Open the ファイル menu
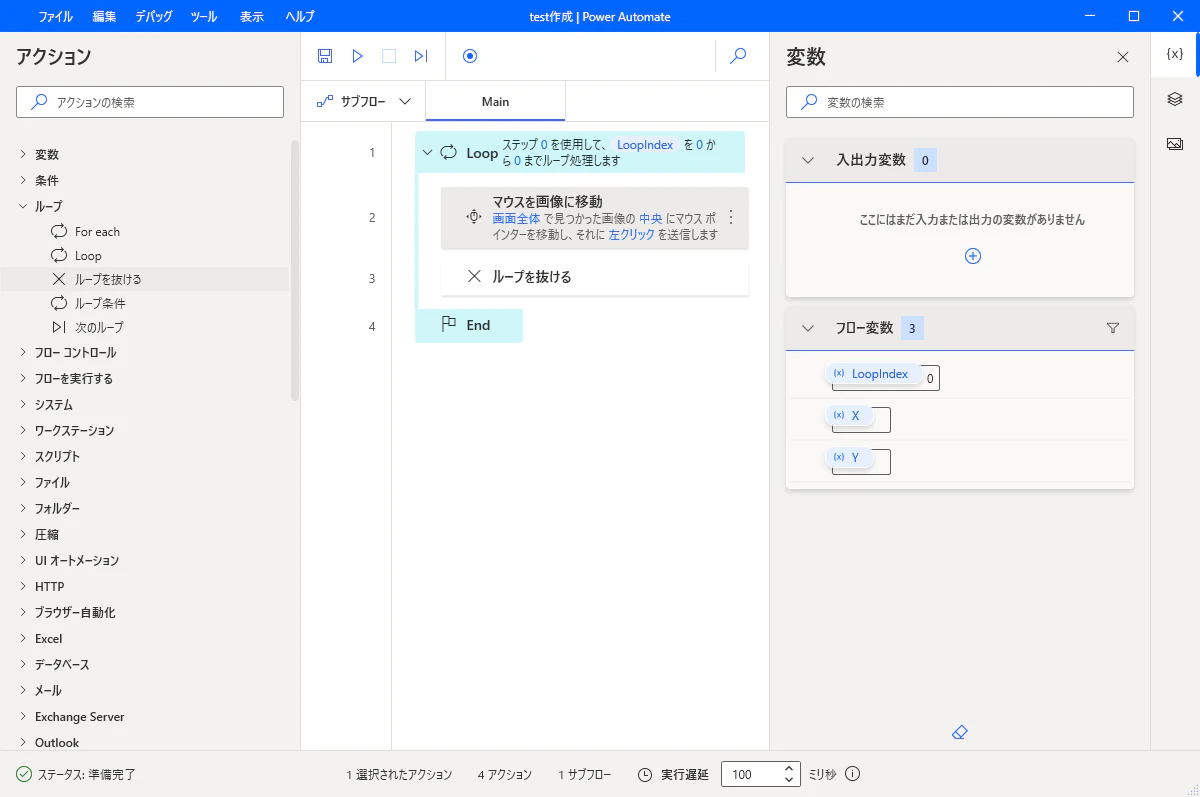 click(x=55, y=16)
